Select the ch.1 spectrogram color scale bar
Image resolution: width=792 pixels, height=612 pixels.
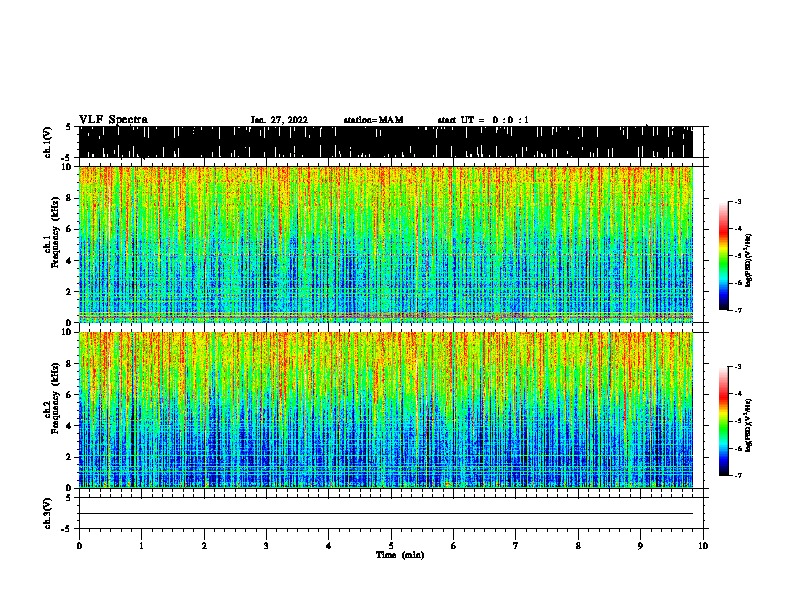[x=723, y=256]
